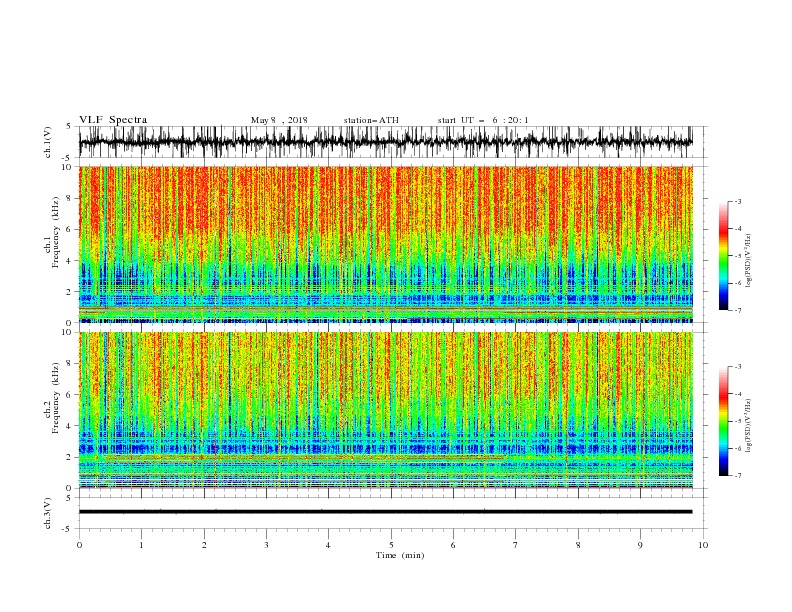The image size is (792, 612).
Task: Click the "8" kHz tick of ch.1 axis
Action: click(x=70, y=198)
